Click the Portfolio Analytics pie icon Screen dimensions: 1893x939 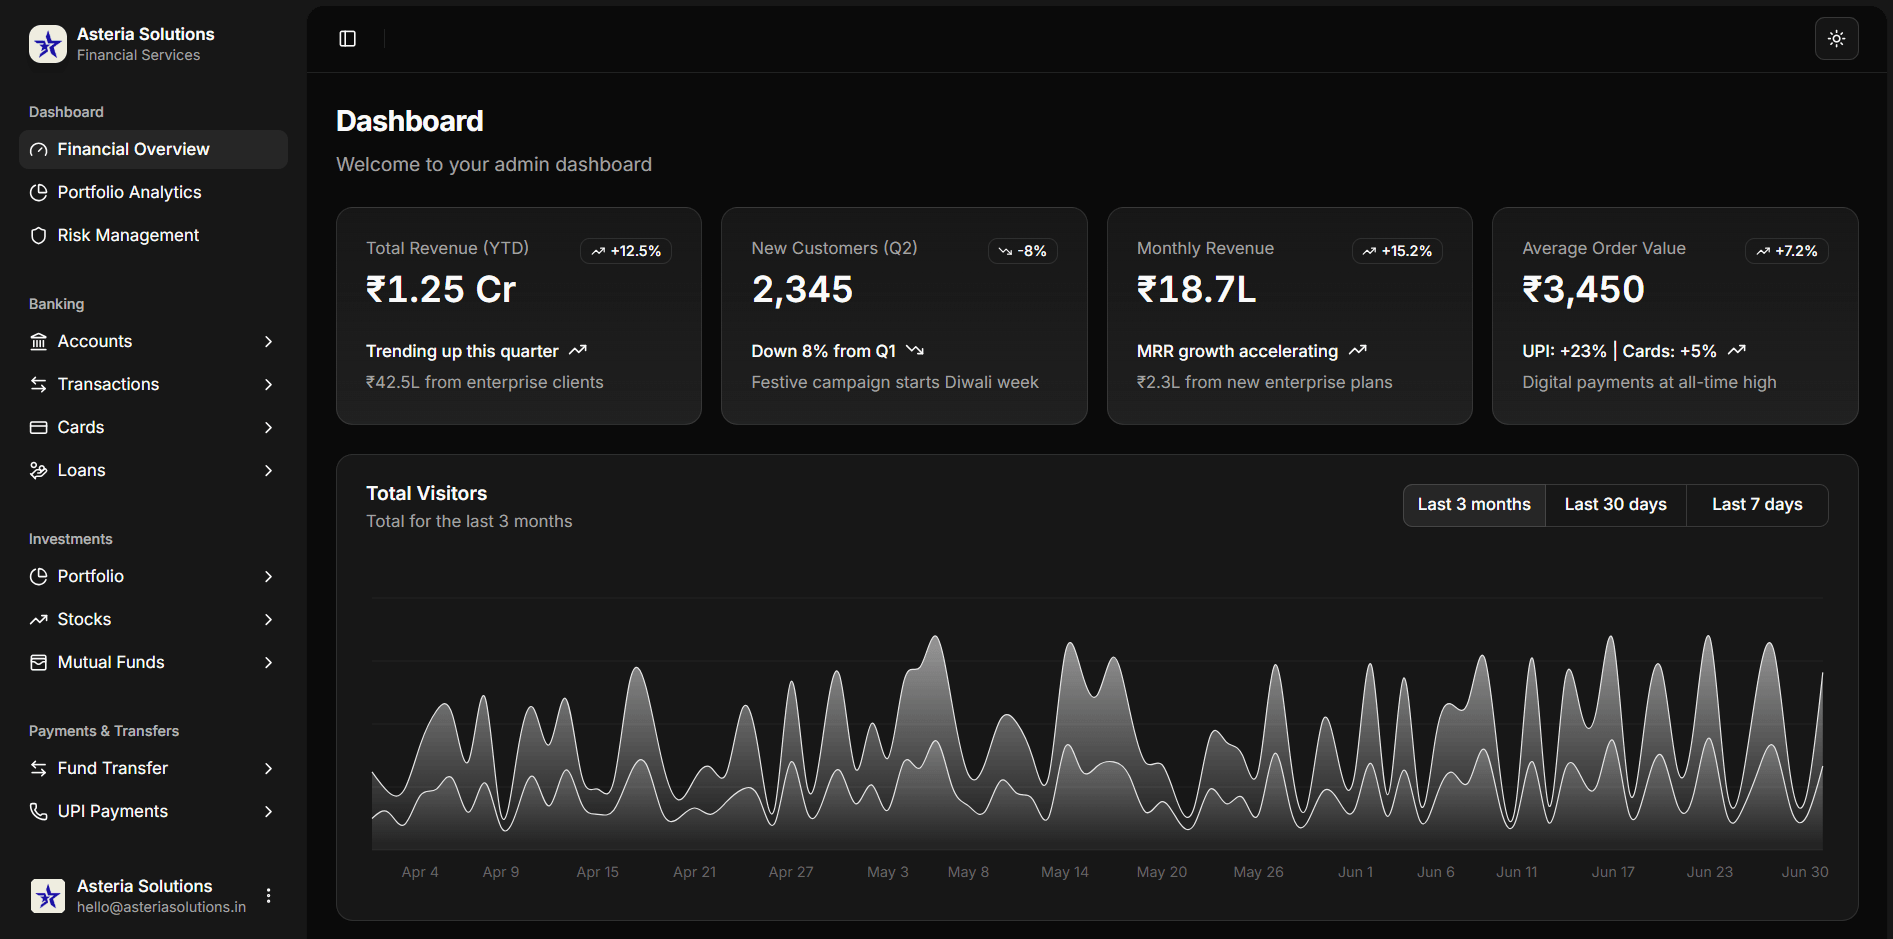(x=39, y=193)
